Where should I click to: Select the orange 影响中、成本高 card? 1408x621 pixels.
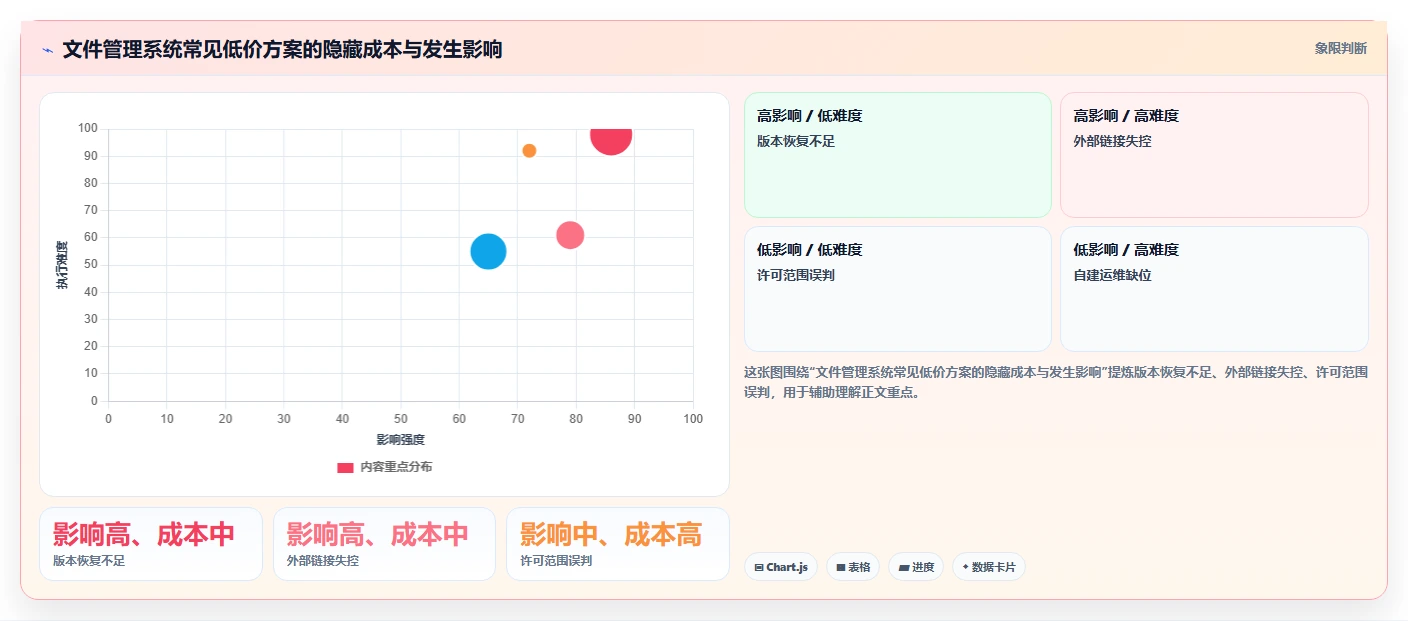pos(617,544)
